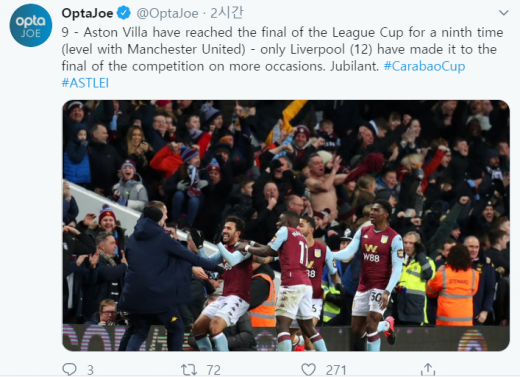Click the reply speech bubble icon
This screenshot has height=377, width=520.
(x=70, y=369)
